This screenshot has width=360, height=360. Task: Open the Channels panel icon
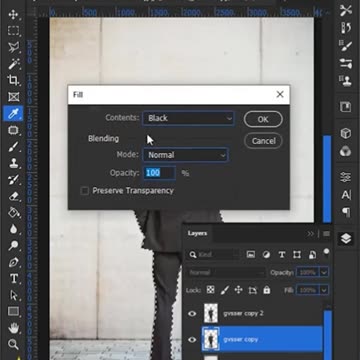[x=346, y=151]
